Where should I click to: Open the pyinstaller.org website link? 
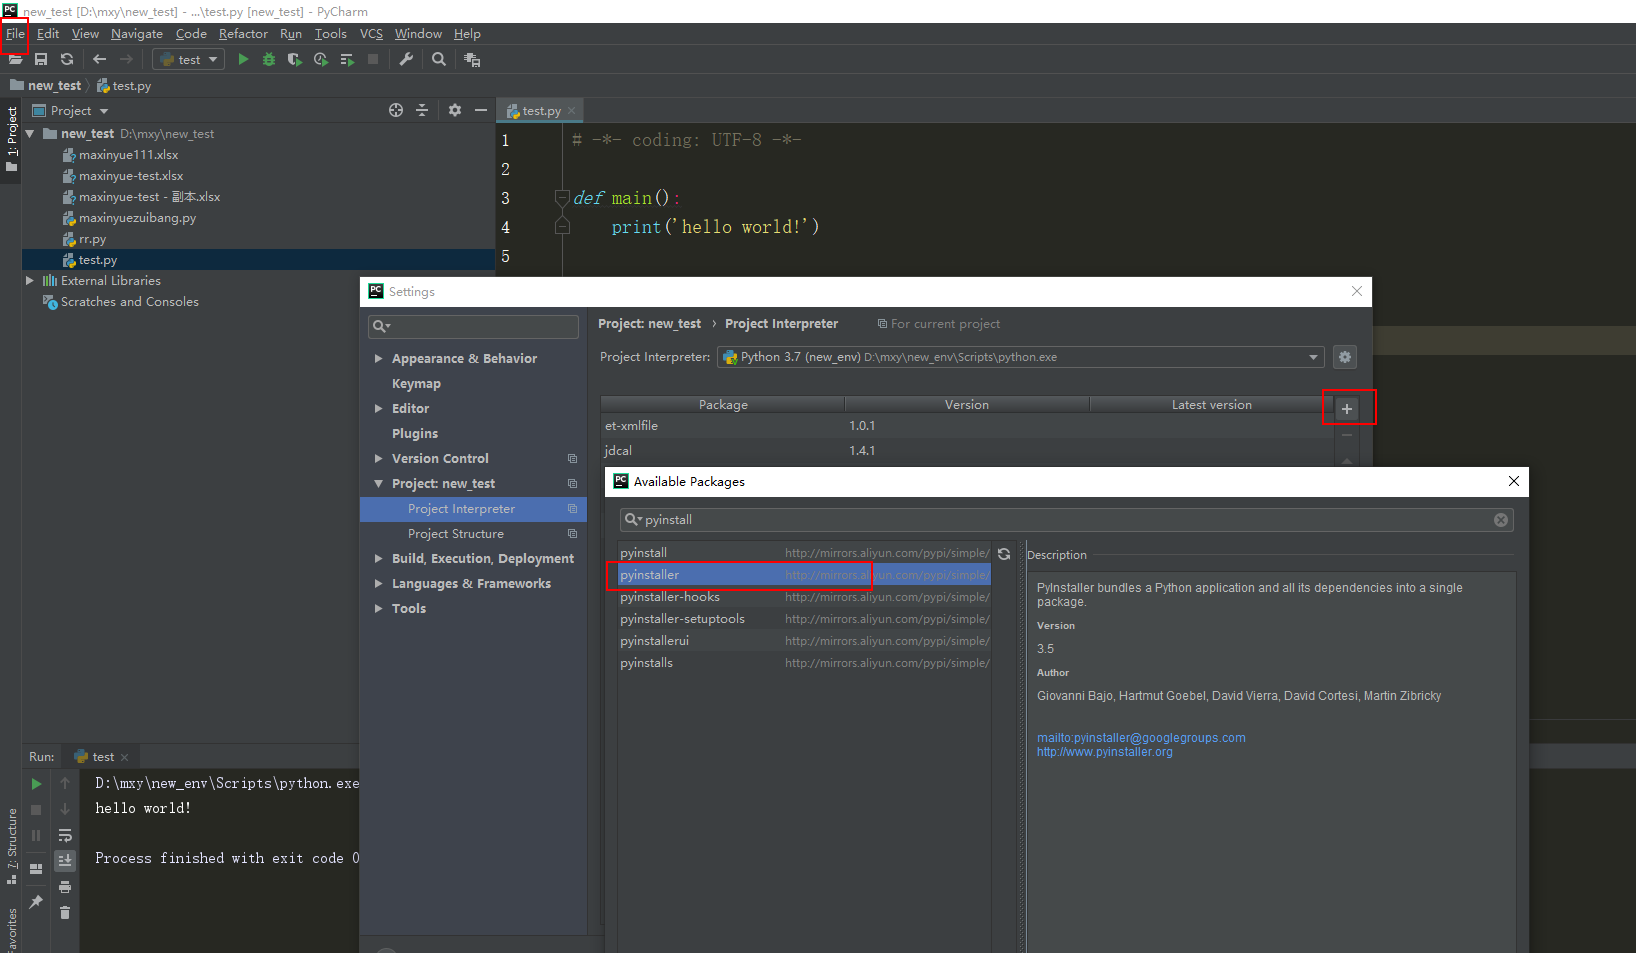[1105, 752]
